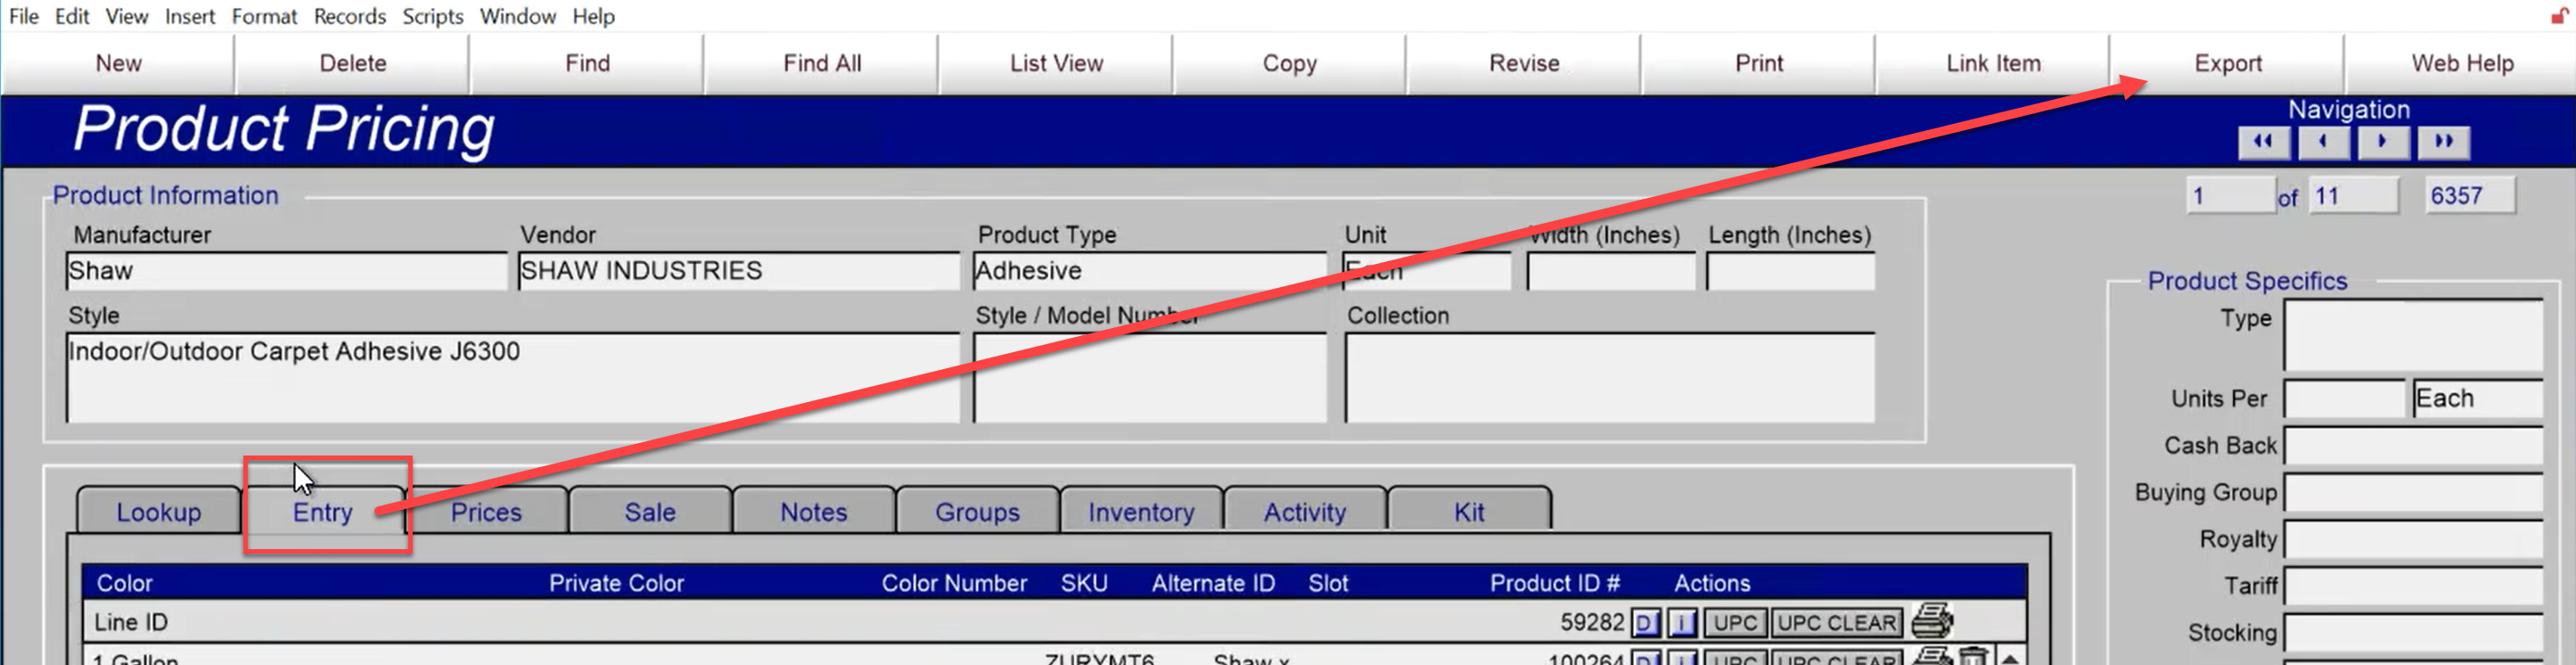
Task: Click the Product Type field showing Adhesive
Action: point(1150,271)
